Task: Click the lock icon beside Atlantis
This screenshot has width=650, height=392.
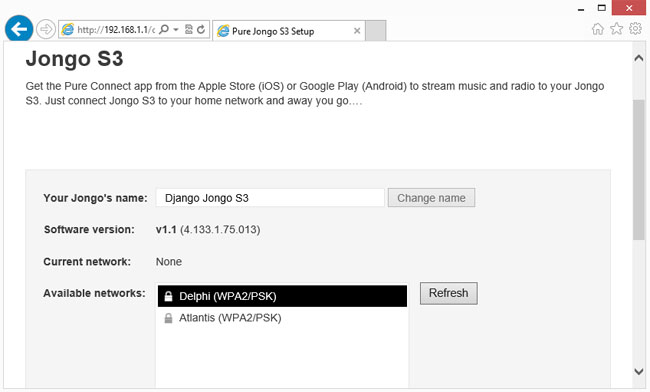Action: pos(168,318)
